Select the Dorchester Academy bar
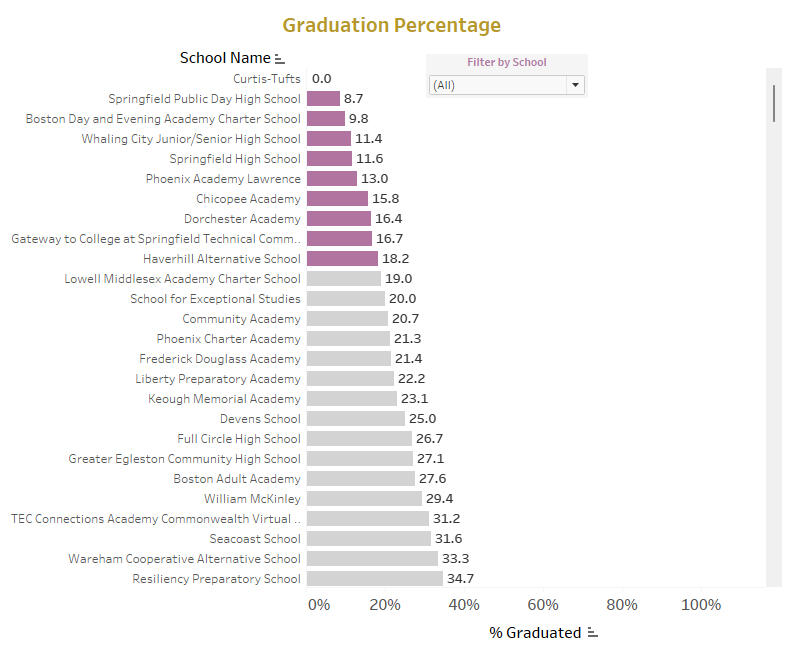Image resolution: width=806 pixels, height=655 pixels. pyautogui.click(x=338, y=219)
